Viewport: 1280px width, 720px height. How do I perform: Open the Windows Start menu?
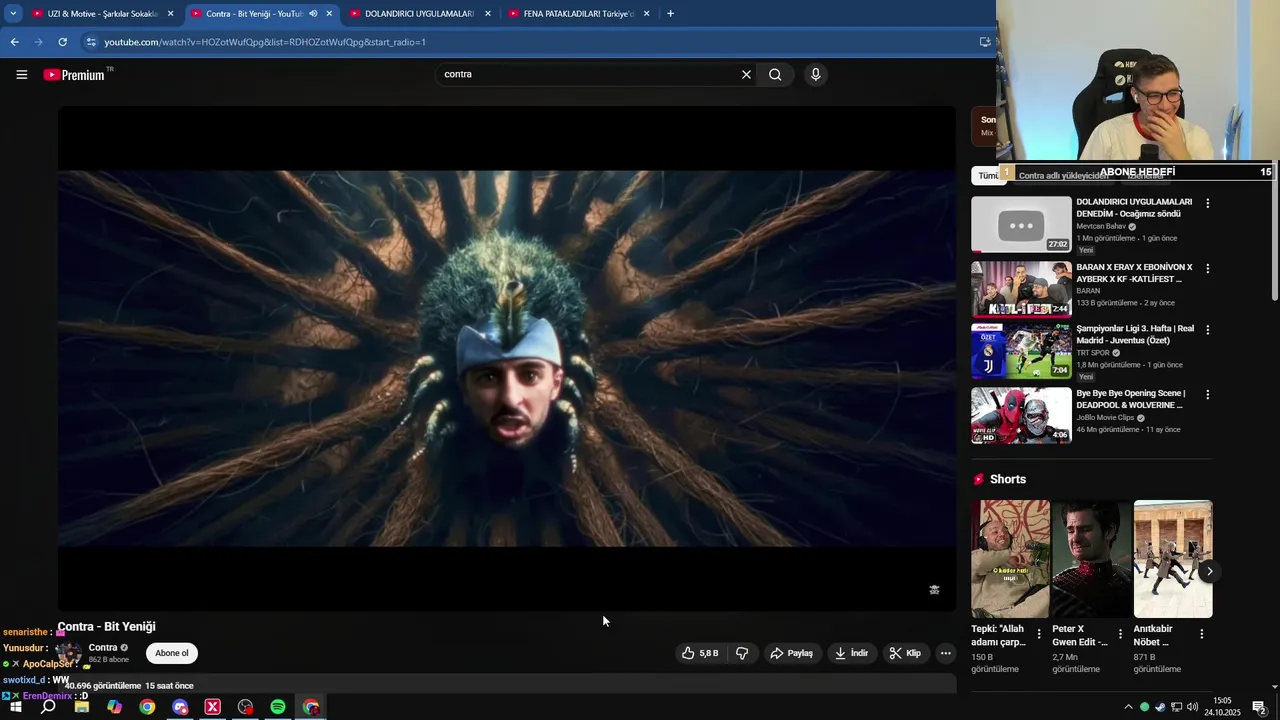15,707
